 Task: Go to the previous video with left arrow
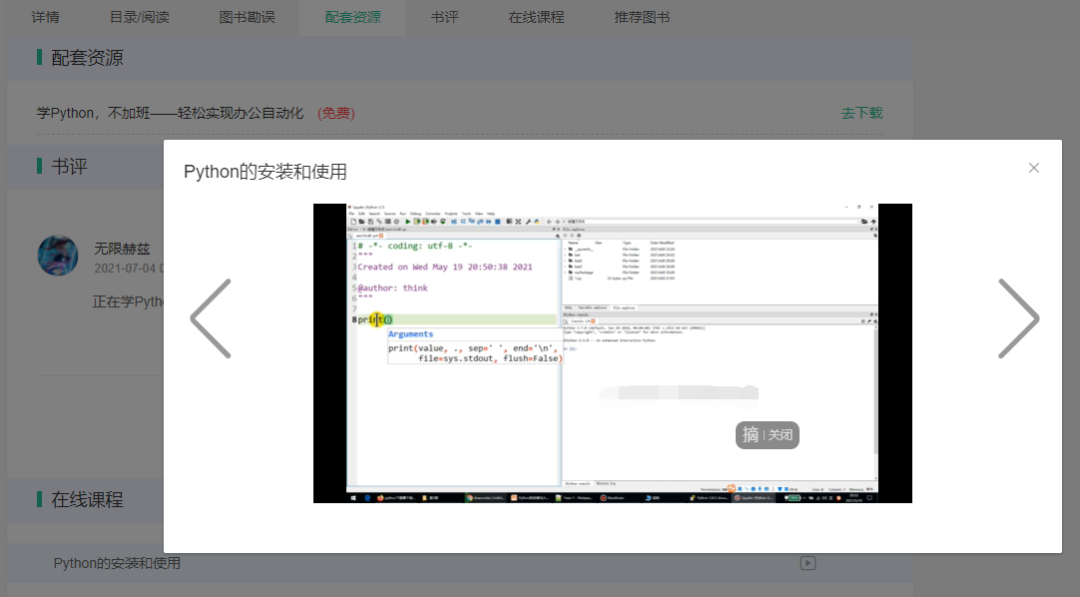pos(211,318)
